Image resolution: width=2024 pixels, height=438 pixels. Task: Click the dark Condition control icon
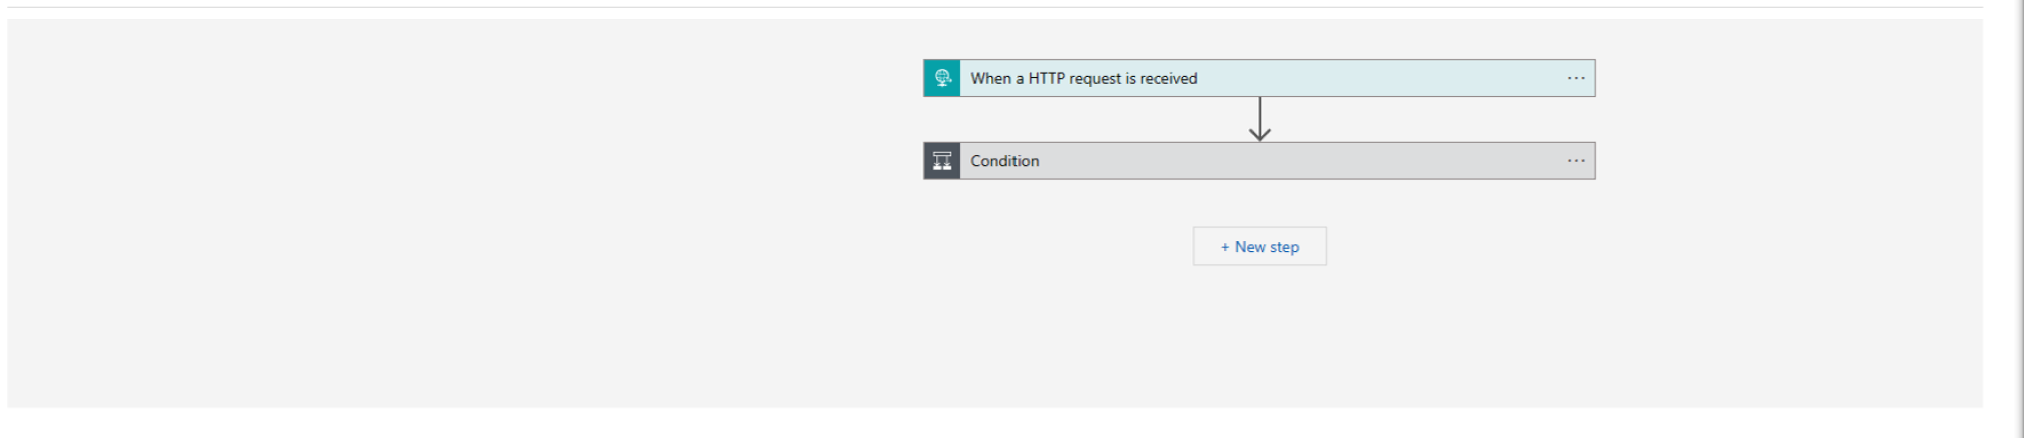[942, 161]
